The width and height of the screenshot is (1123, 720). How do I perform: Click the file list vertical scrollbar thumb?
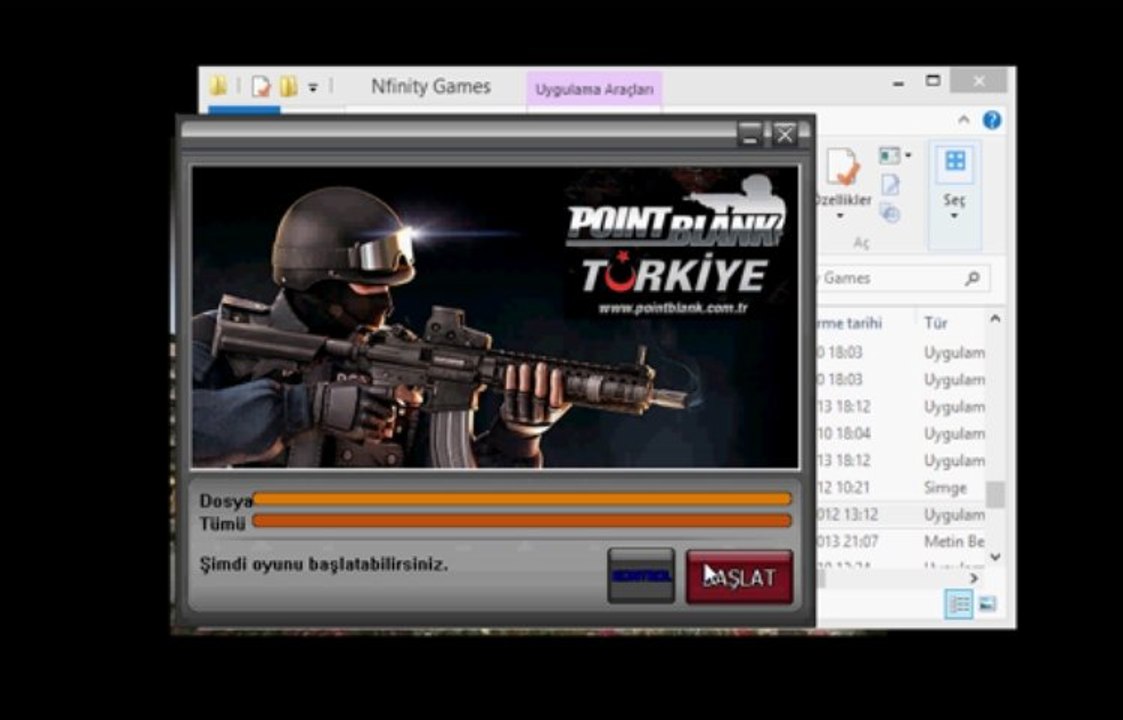[996, 494]
